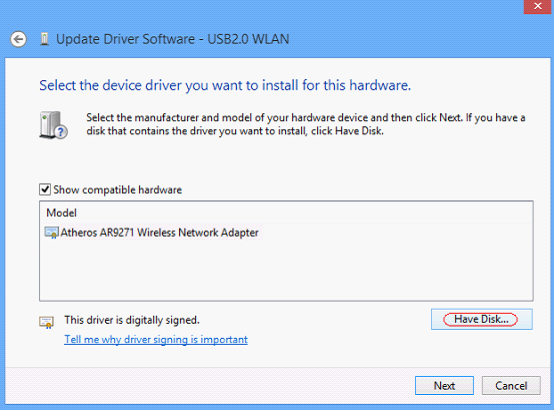Proceed with the Next button
This screenshot has height=411, width=555.
click(444, 385)
